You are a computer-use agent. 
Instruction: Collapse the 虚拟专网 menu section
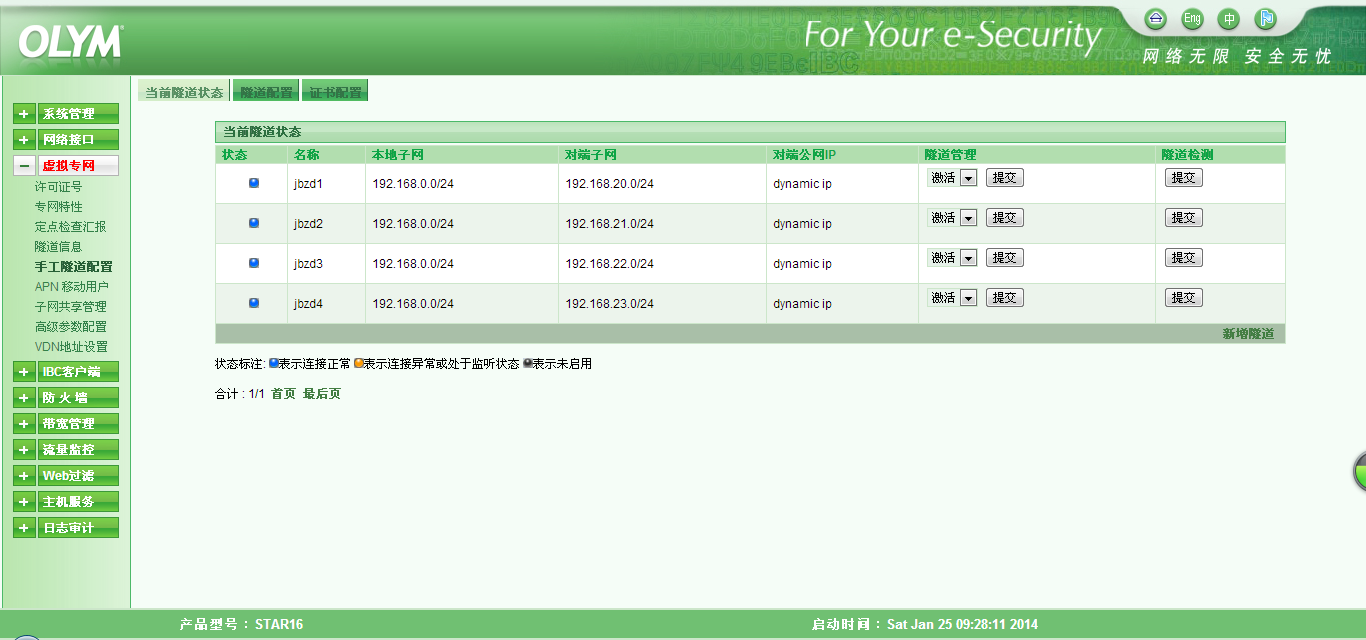[24, 166]
